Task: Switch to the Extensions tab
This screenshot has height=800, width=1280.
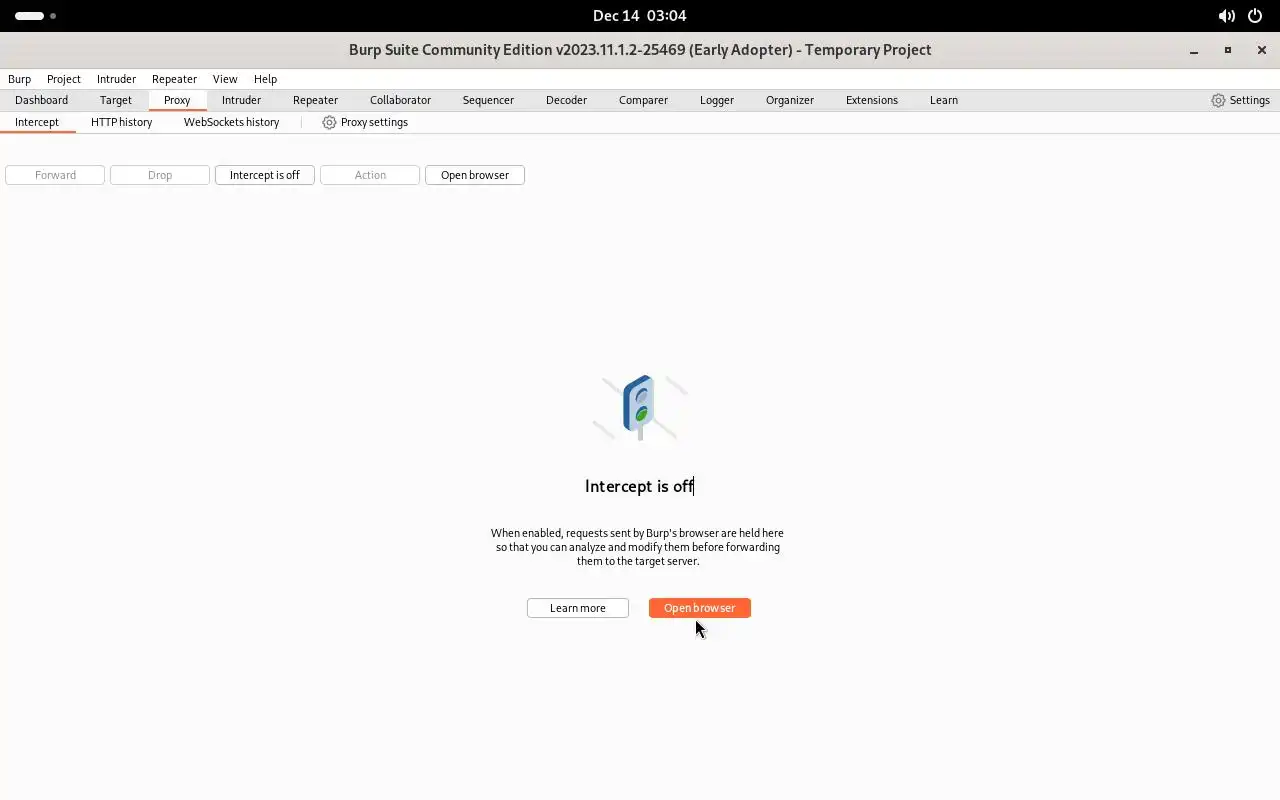Action: click(872, 100)
